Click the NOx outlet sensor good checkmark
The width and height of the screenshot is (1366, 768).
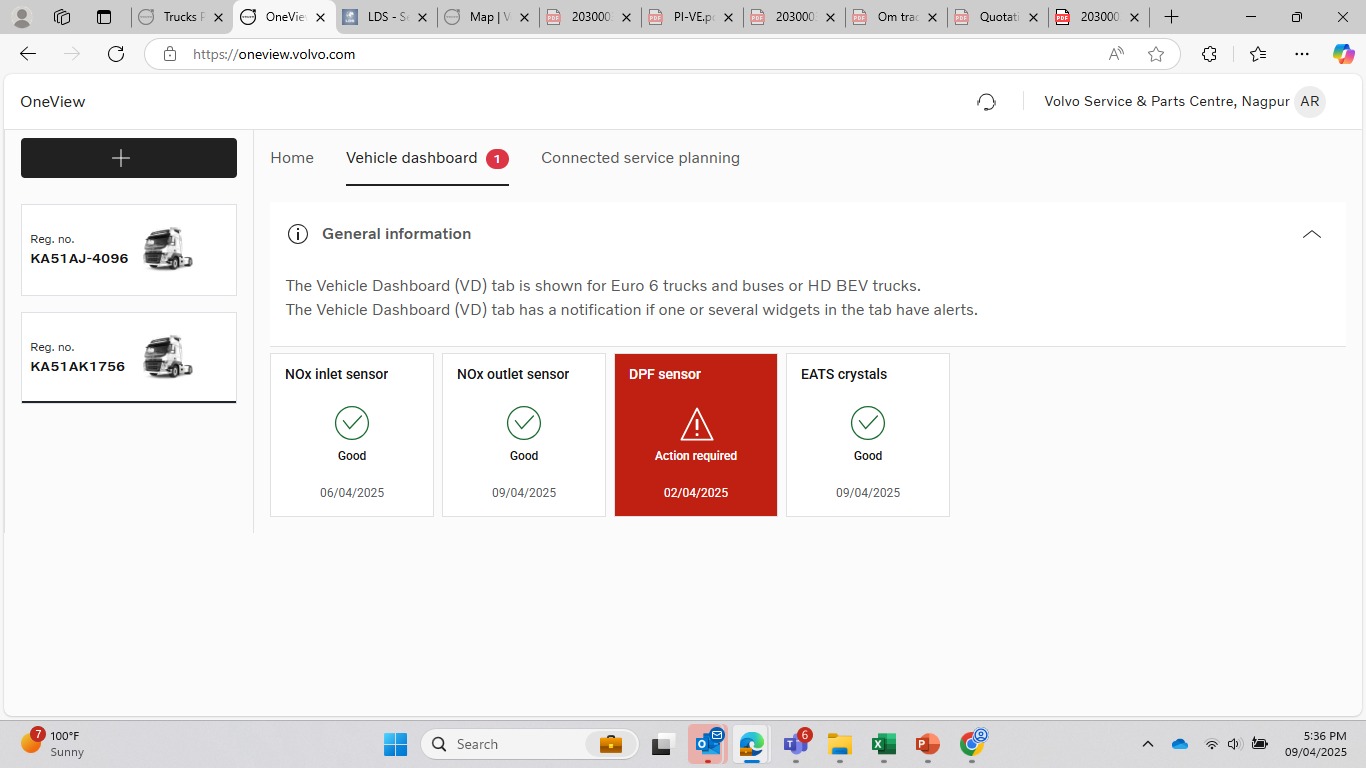click(x=524, y=423)
